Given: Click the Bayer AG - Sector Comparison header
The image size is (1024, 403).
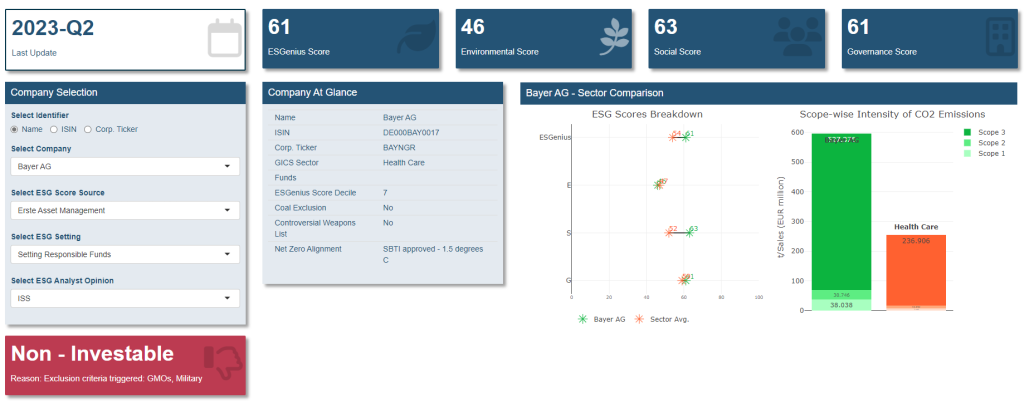Looking at the screenshot, I should (x=768, y=93).
